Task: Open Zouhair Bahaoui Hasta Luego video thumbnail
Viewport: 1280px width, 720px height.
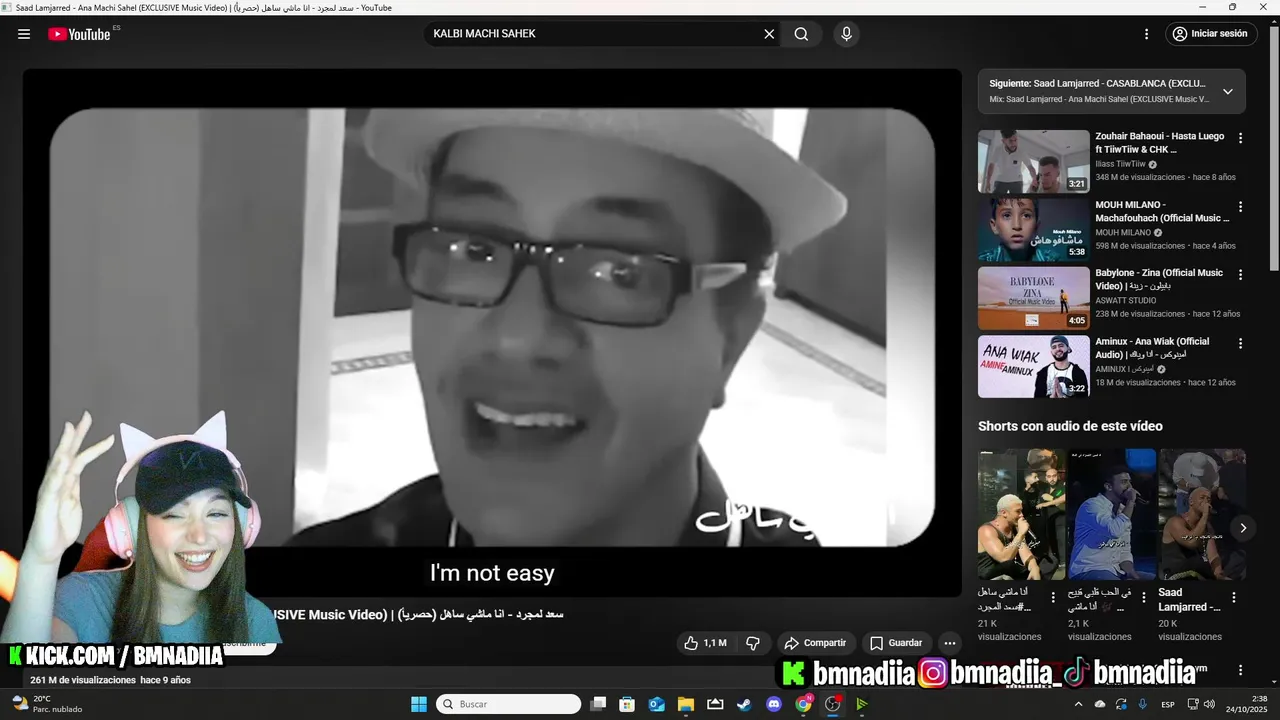Action: tap(1033, 161)
